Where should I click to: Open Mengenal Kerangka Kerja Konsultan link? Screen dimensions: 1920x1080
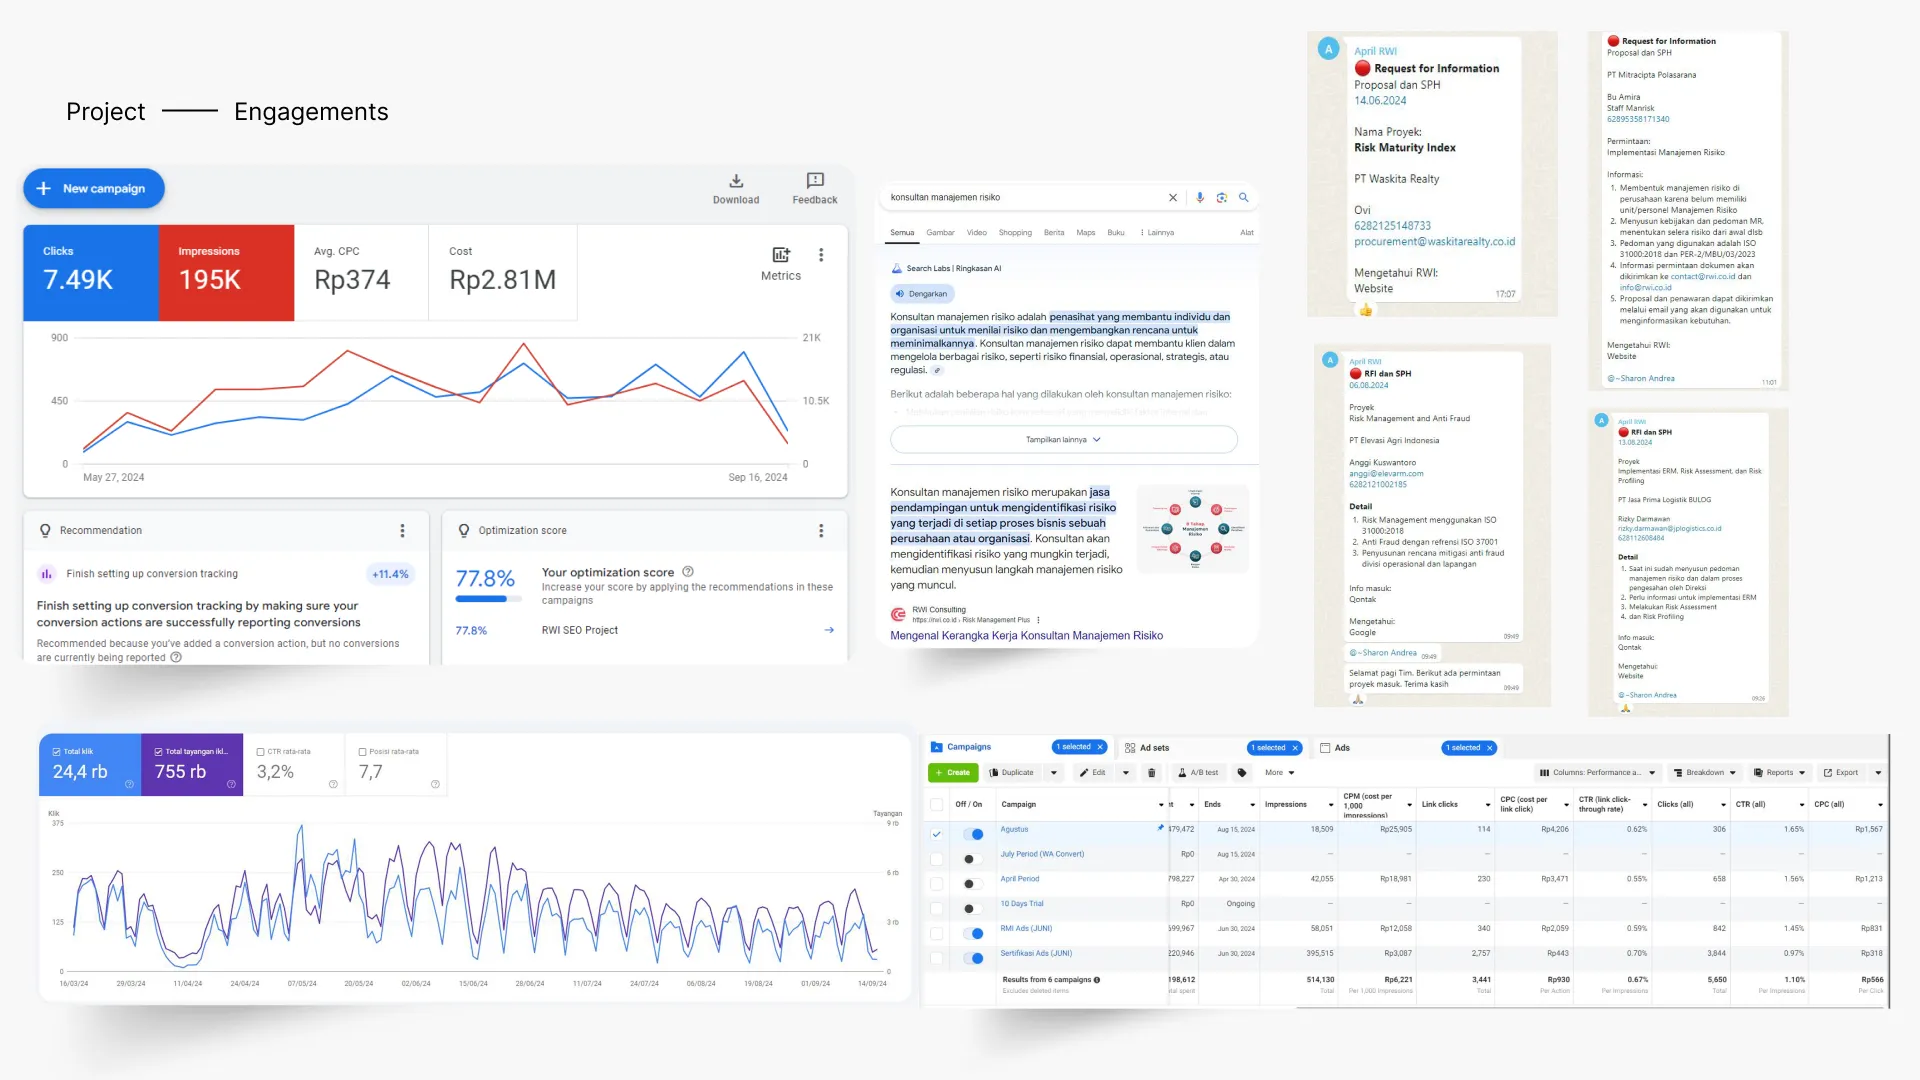(1026, 636)
